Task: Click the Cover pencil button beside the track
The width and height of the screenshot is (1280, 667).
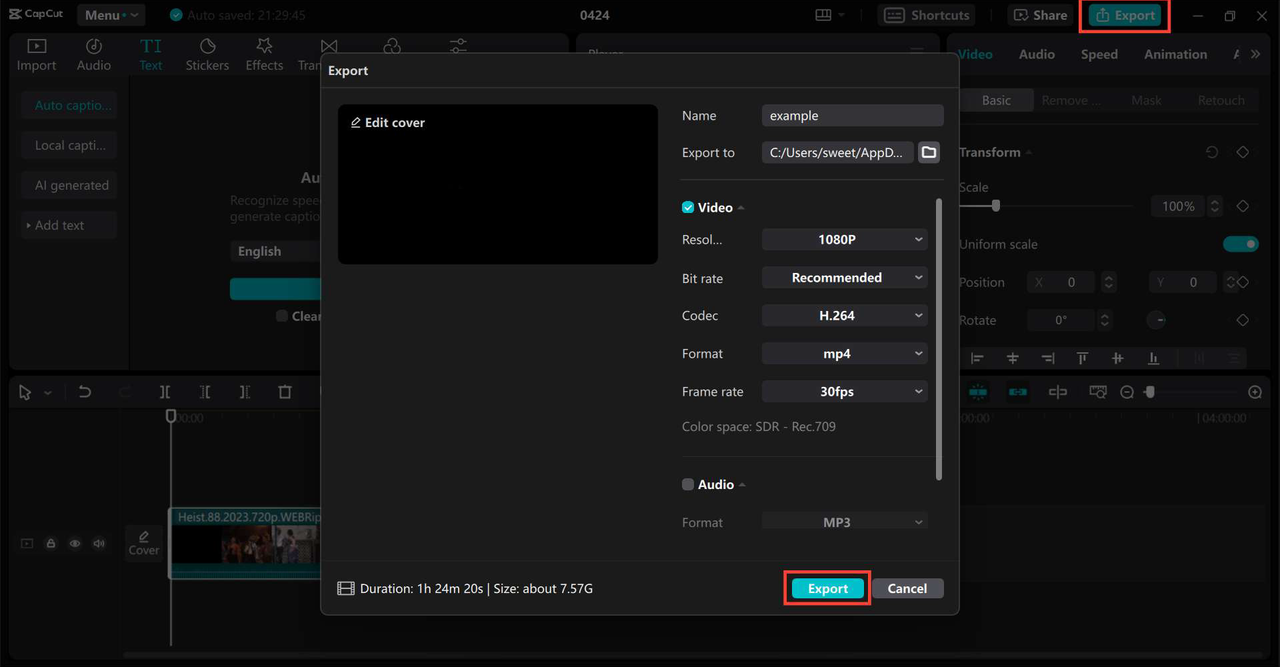Action: tap(144, 543)
